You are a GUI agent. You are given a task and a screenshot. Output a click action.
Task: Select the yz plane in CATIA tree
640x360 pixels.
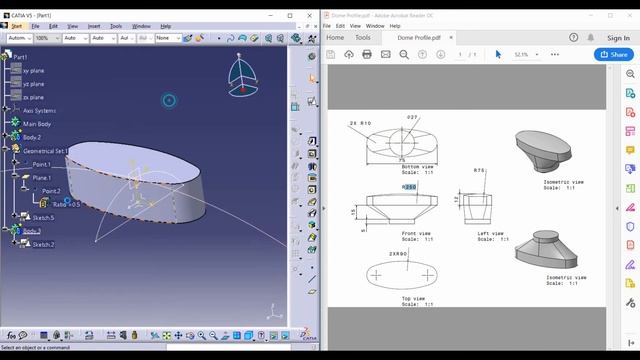[x=33, y=84]
